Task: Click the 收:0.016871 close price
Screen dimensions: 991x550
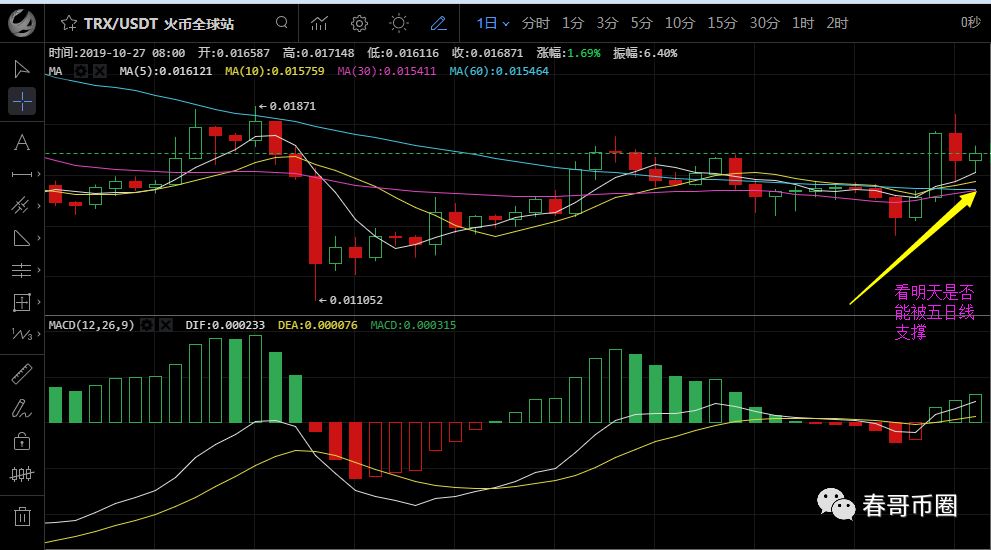Action: 487,53
